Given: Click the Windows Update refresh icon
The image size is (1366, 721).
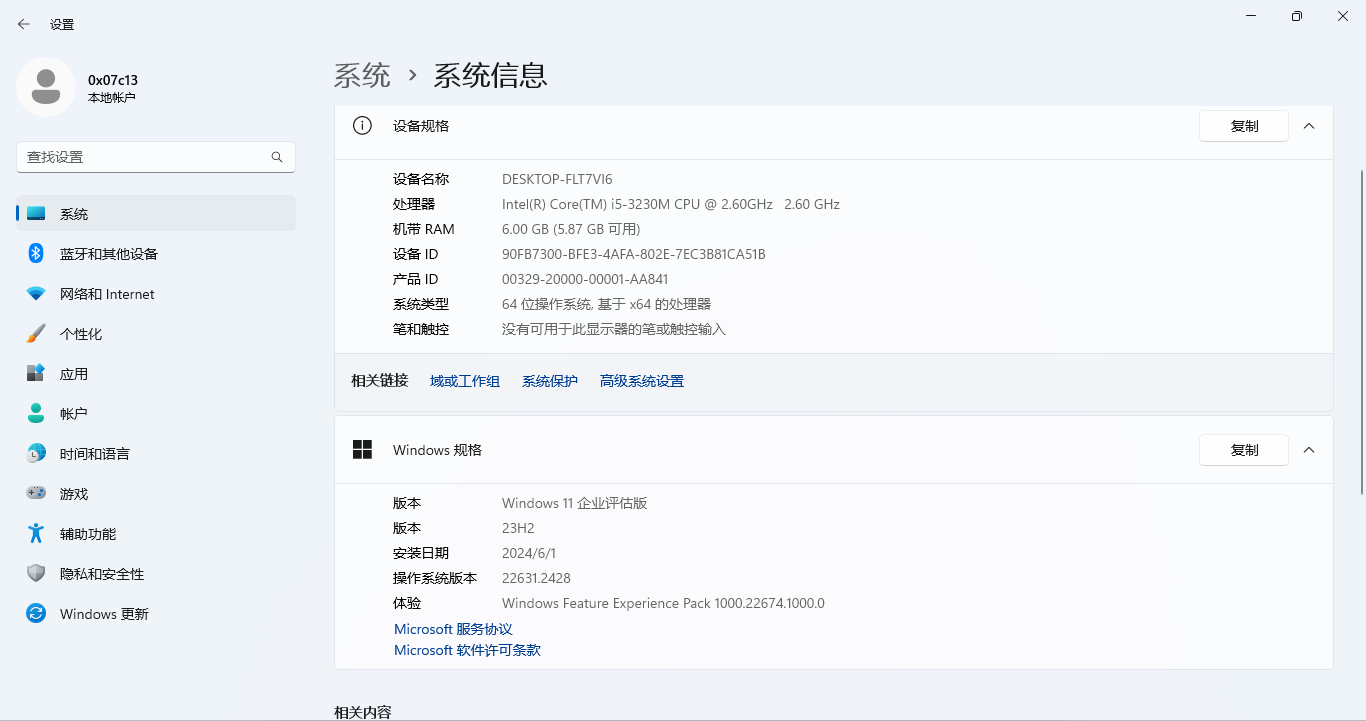Looking at the screenshot, I should click(x=36, y=614).
